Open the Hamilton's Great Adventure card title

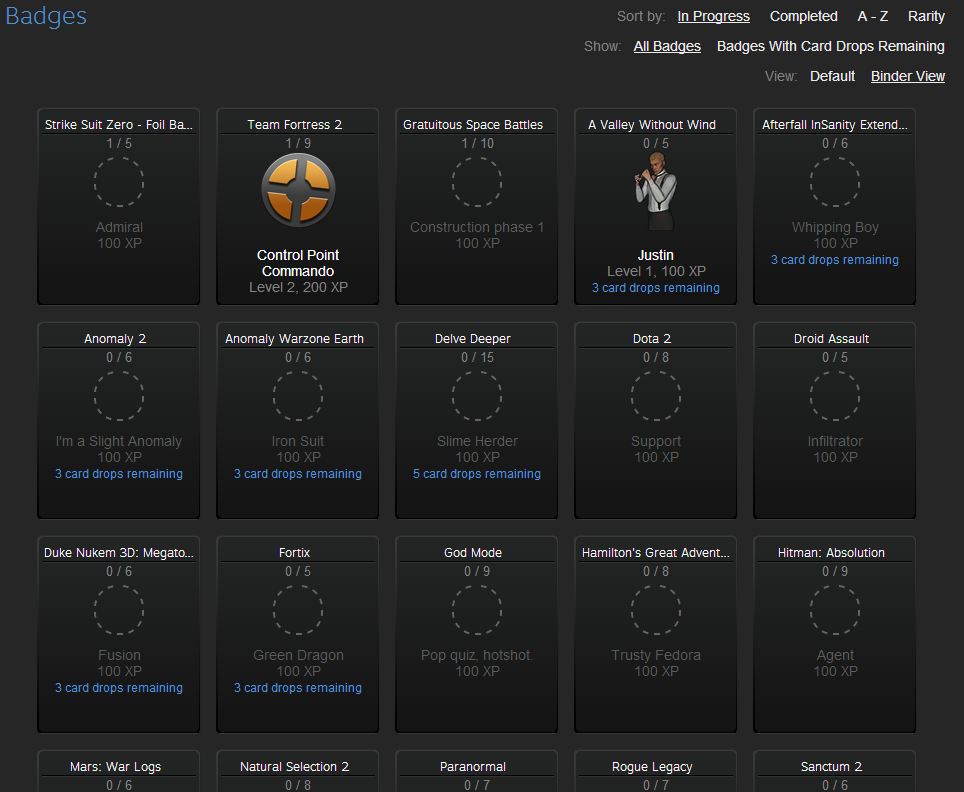click(x=655, y=553)
